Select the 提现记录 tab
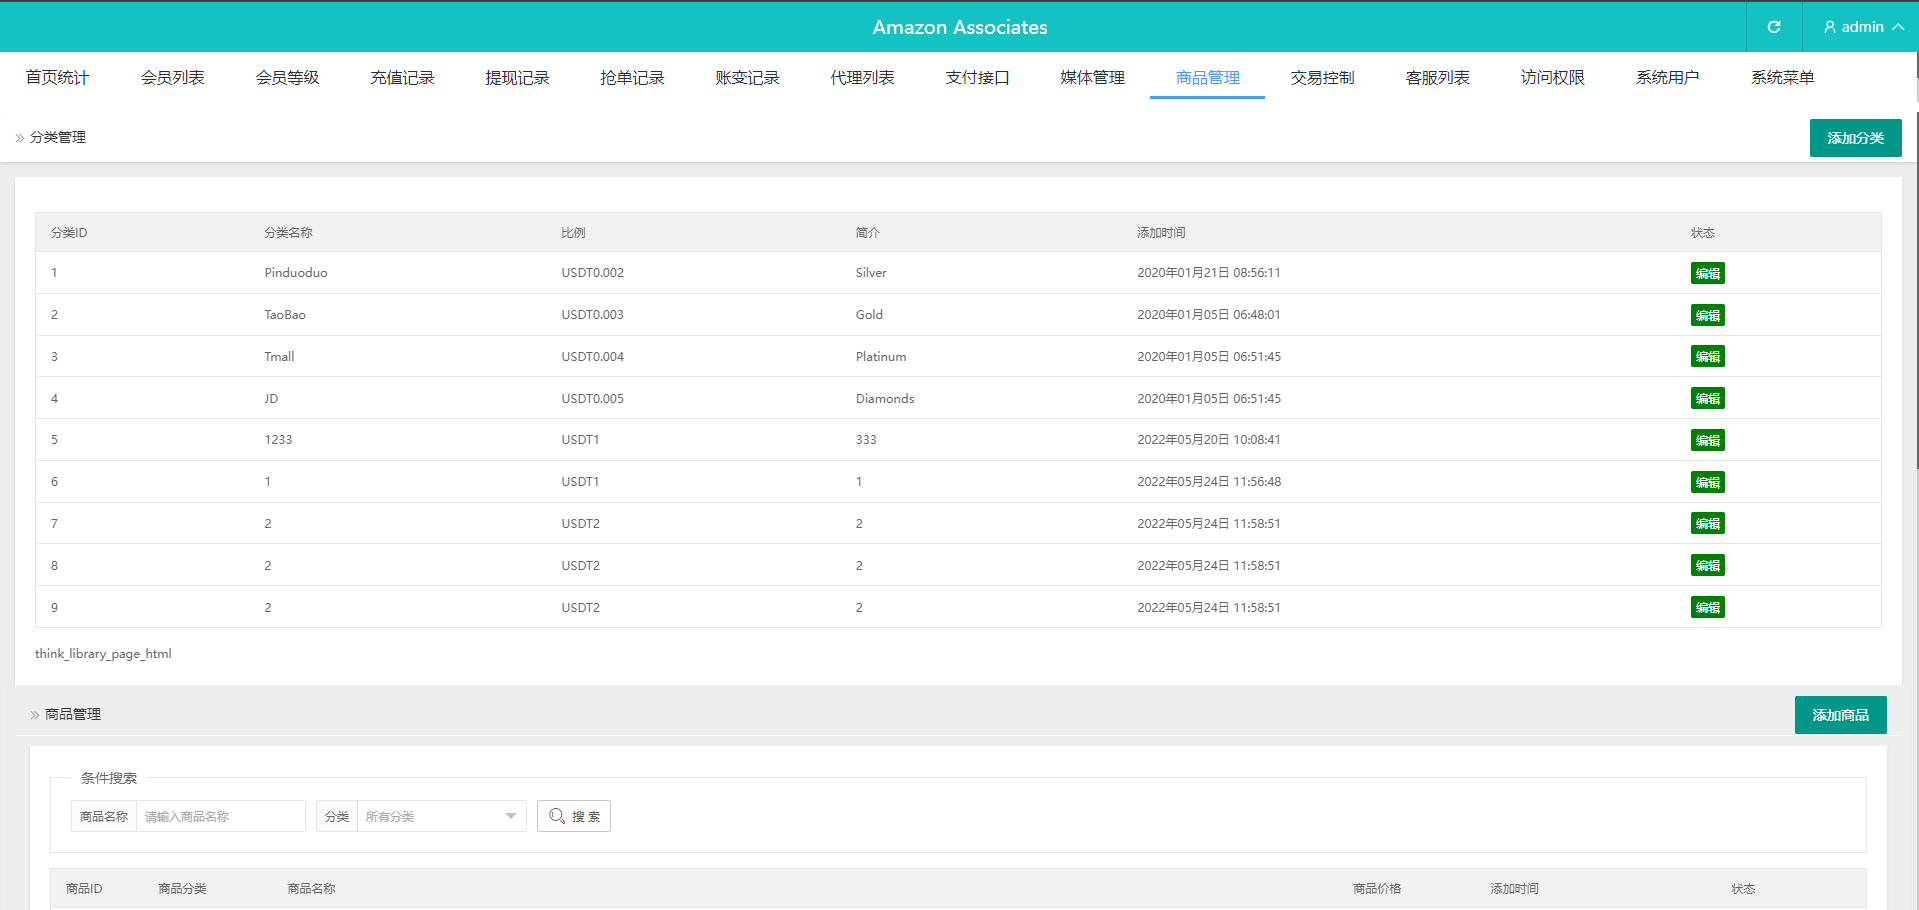The image size is (1919, 910). pyautogui.click(x=517, y=77)
